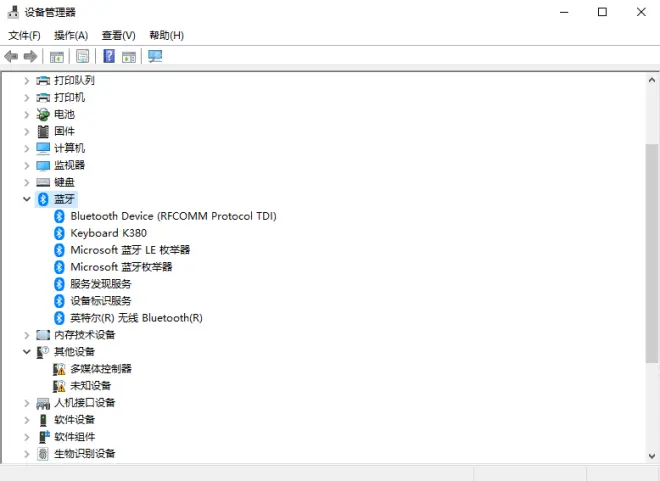Click the icon beside 软件设备
Viewport: 660px width, 481px height.
[43, 420]
